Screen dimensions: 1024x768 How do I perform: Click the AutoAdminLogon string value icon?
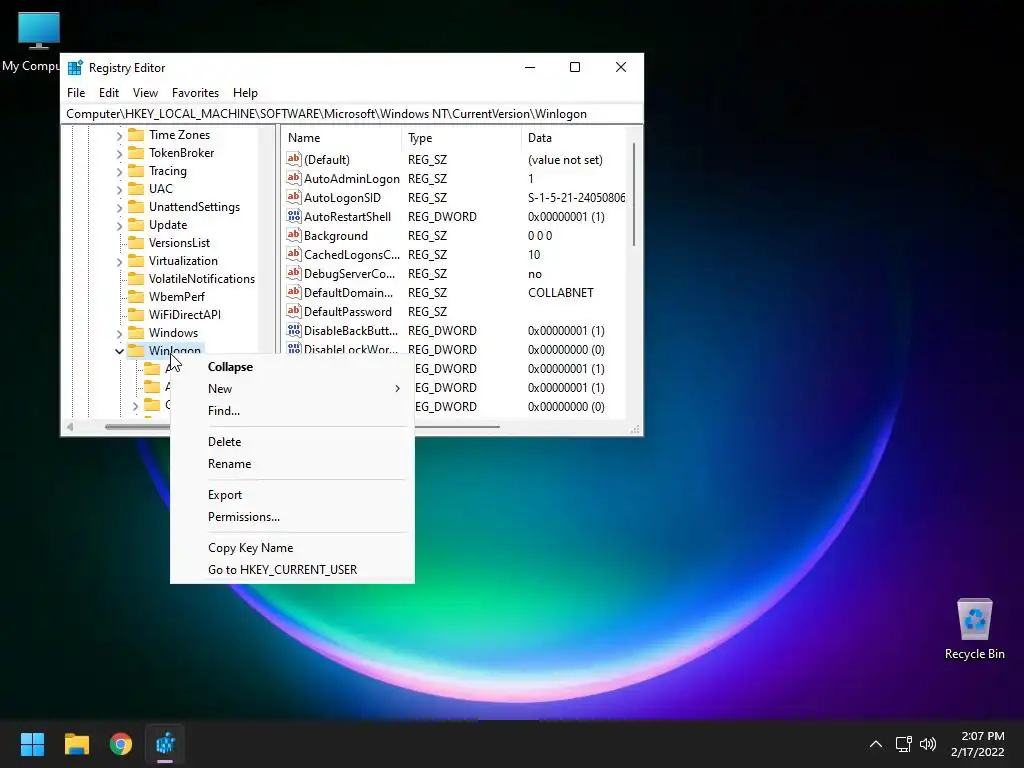pos(294,178)
